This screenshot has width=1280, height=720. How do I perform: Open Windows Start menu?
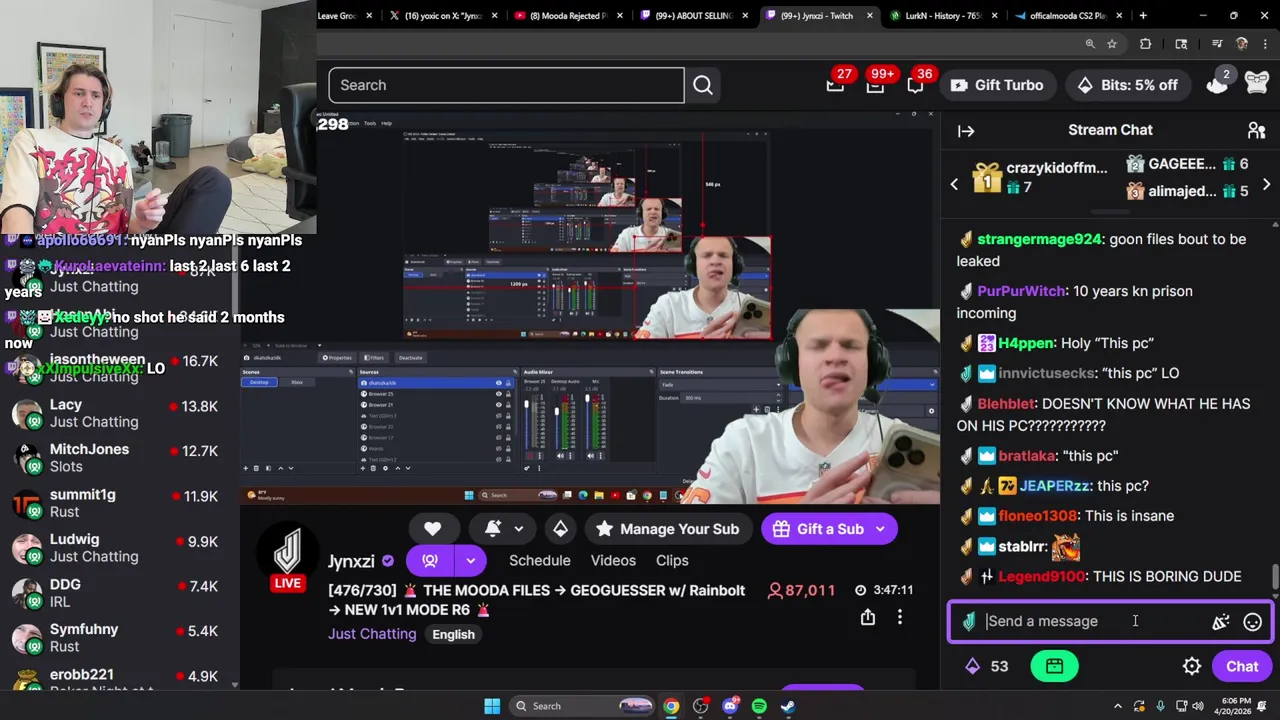(x=492, y=706)
